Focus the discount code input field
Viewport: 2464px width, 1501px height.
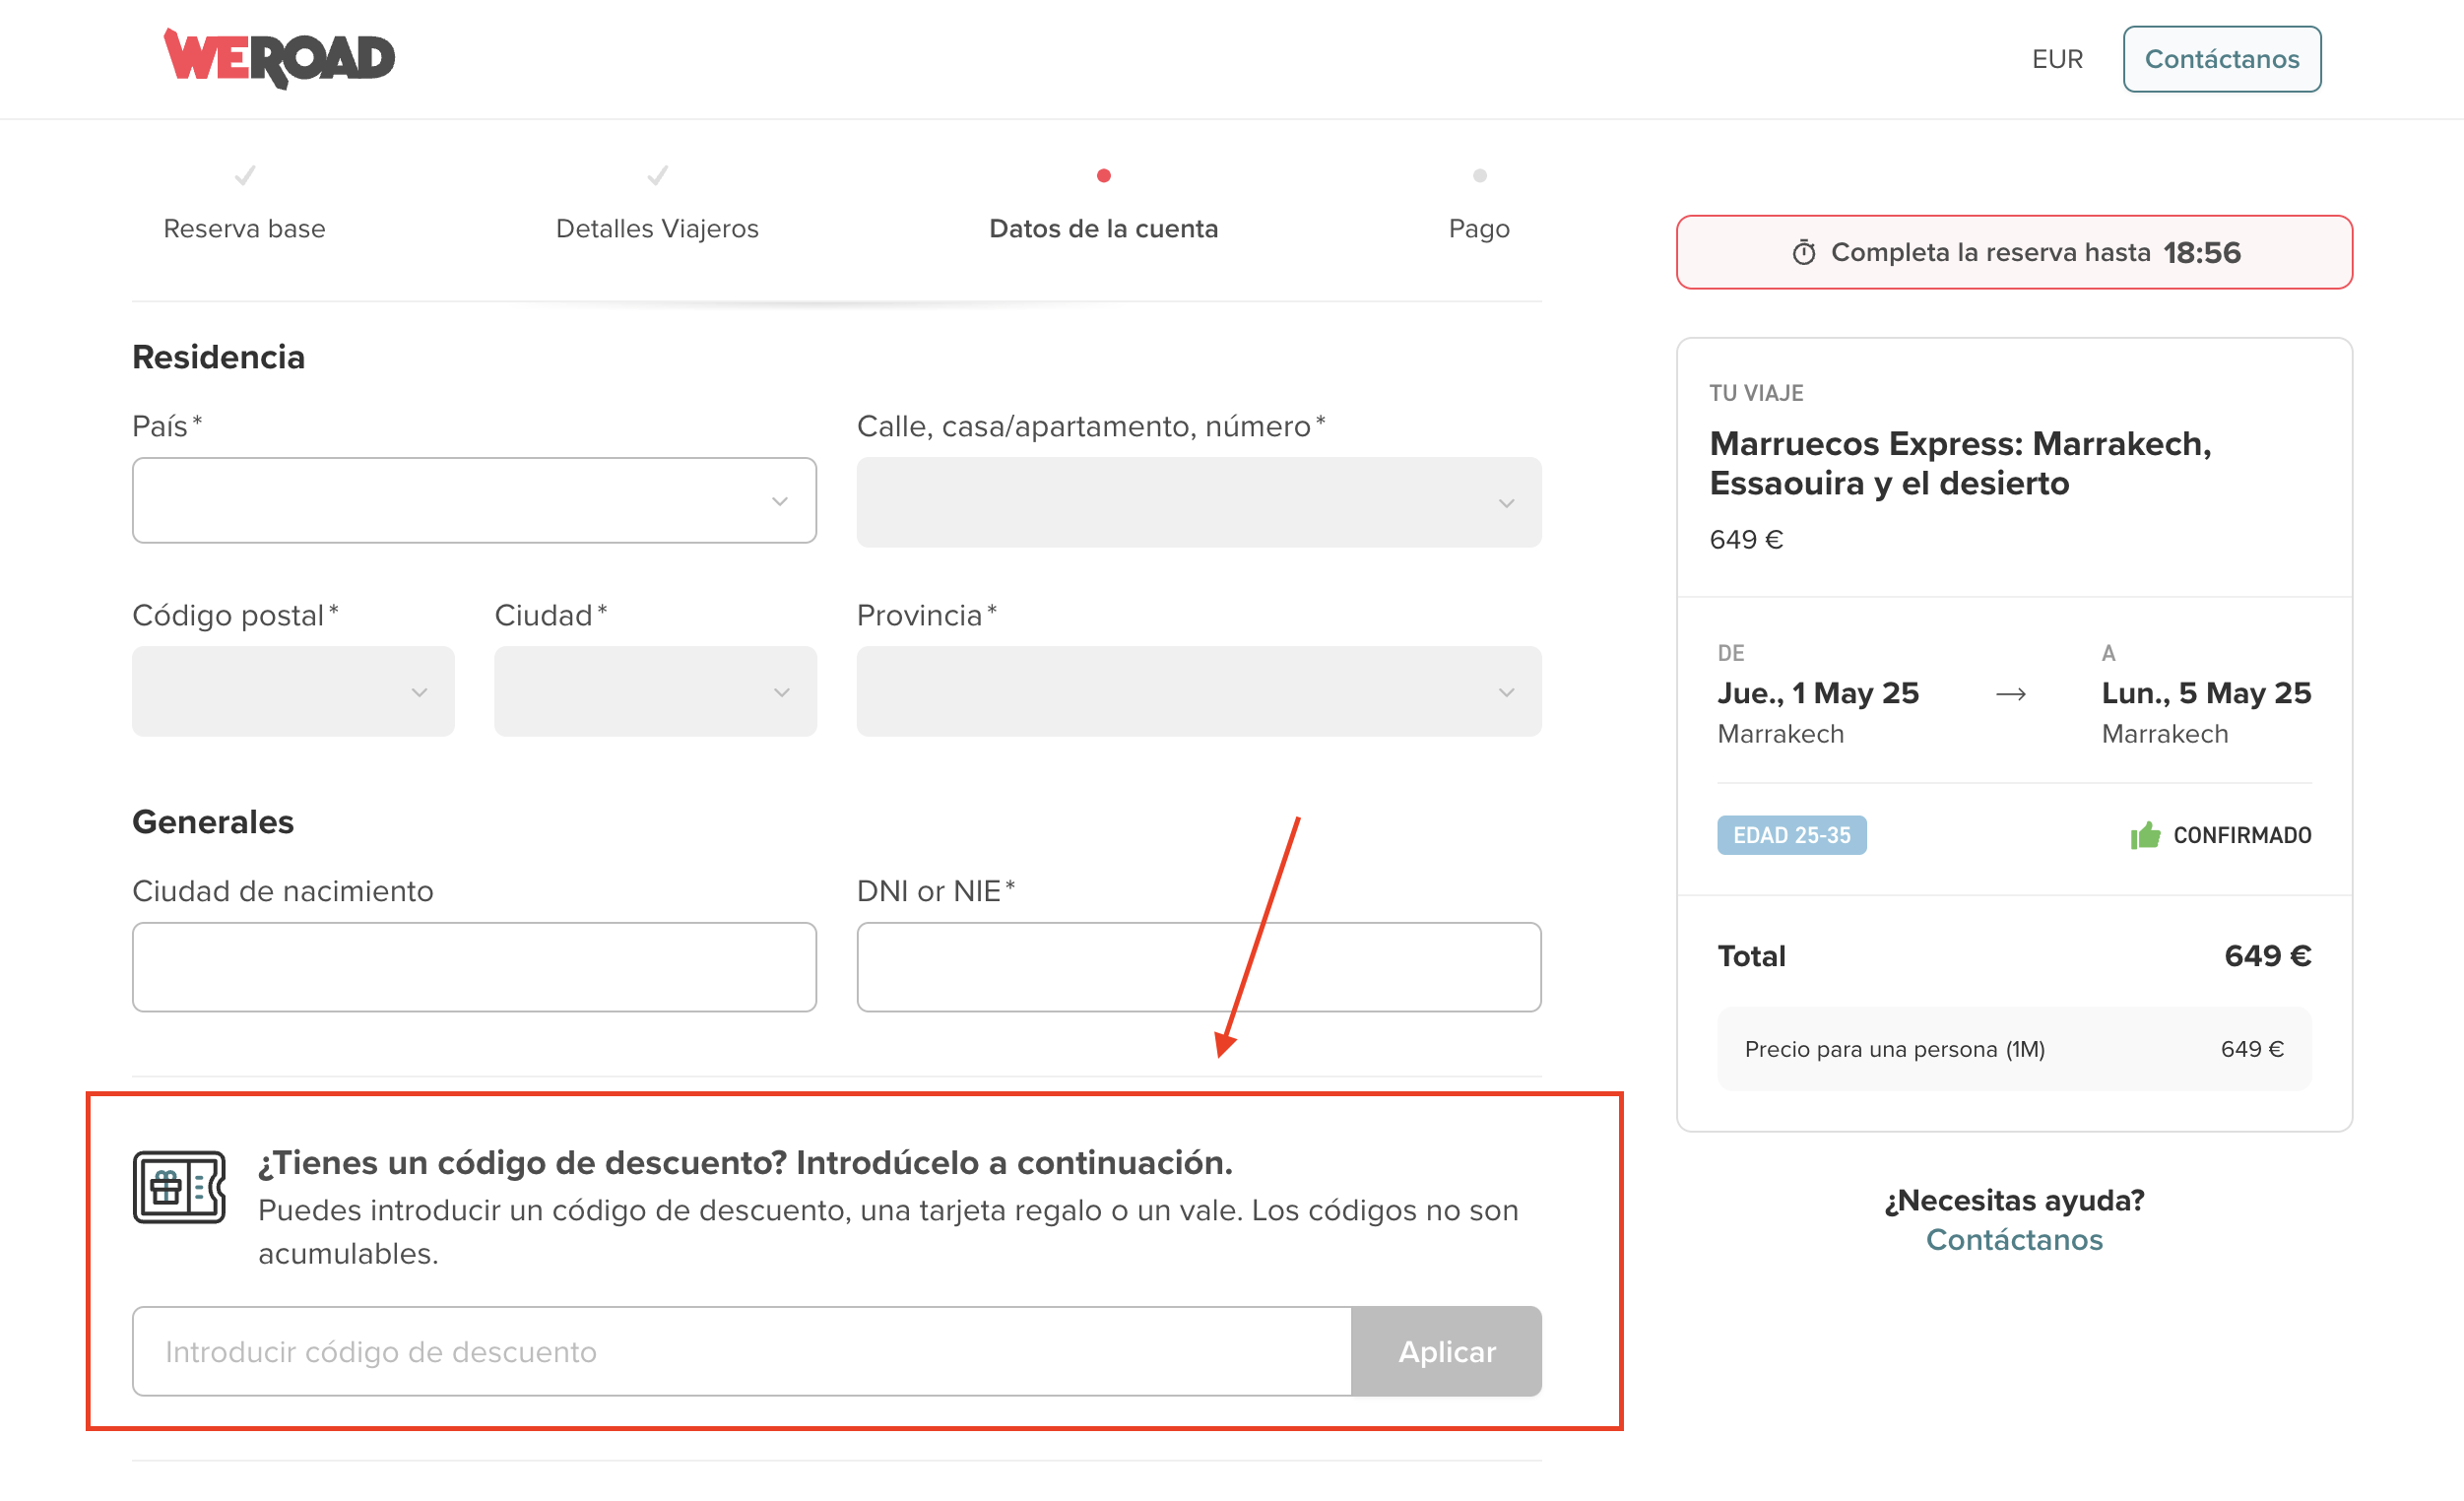(x=741, y=1351)
